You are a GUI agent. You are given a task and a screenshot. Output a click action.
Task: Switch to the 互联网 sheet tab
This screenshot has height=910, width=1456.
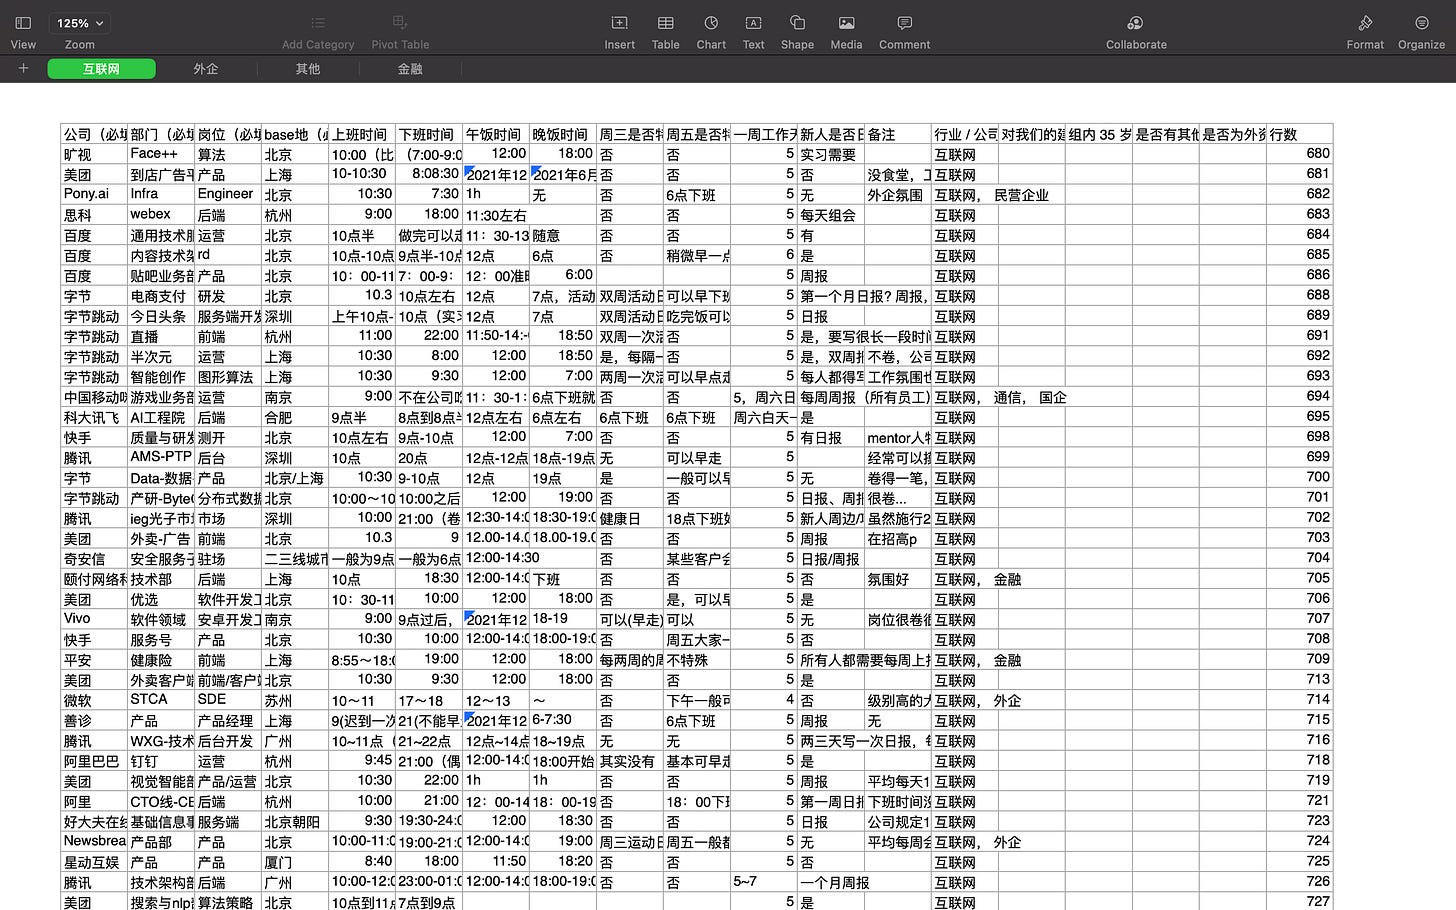click(101, 69)
